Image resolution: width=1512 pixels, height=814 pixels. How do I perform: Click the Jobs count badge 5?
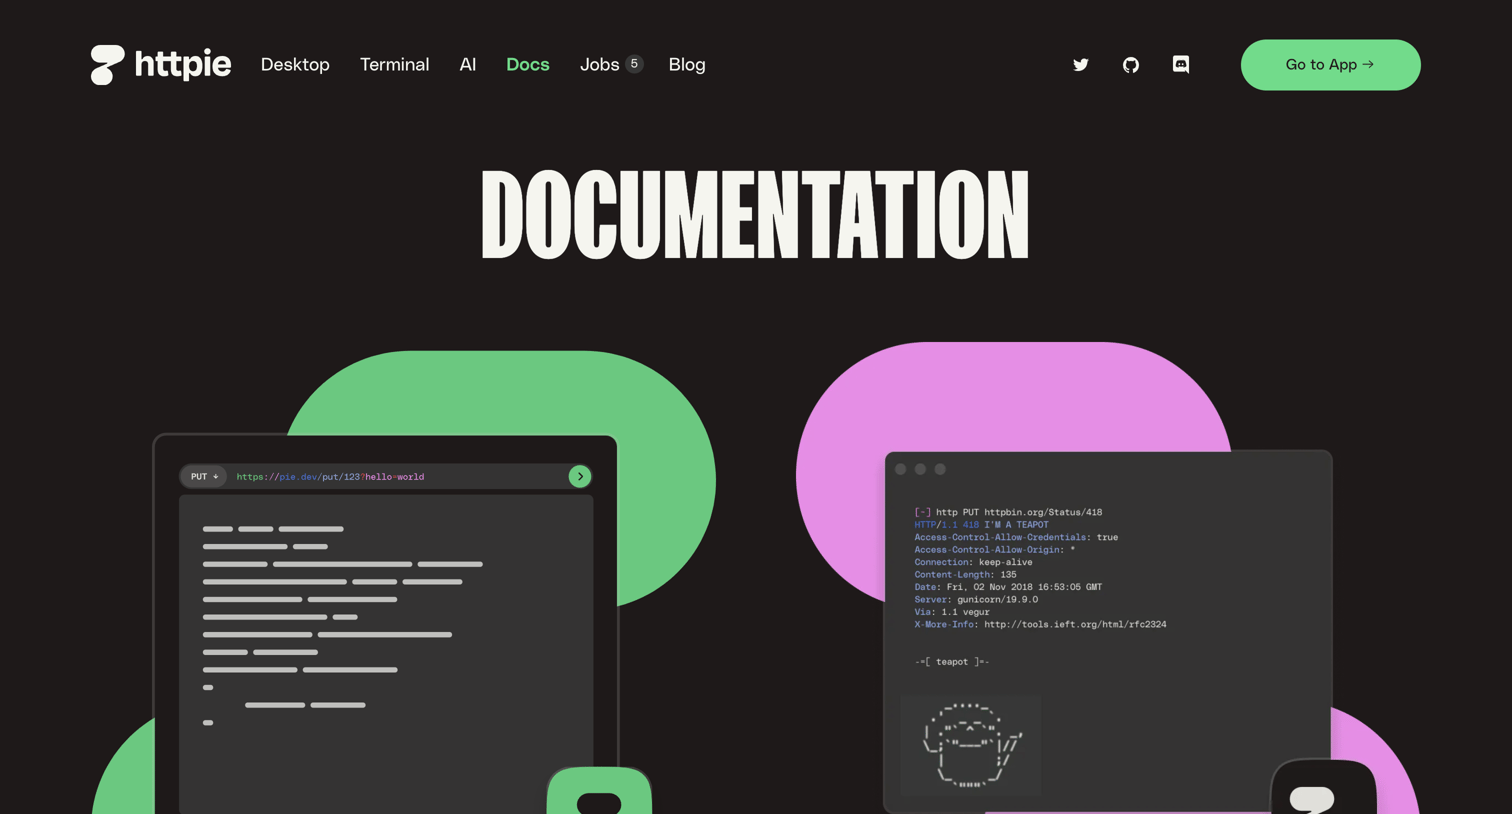(x=634, y=64)
